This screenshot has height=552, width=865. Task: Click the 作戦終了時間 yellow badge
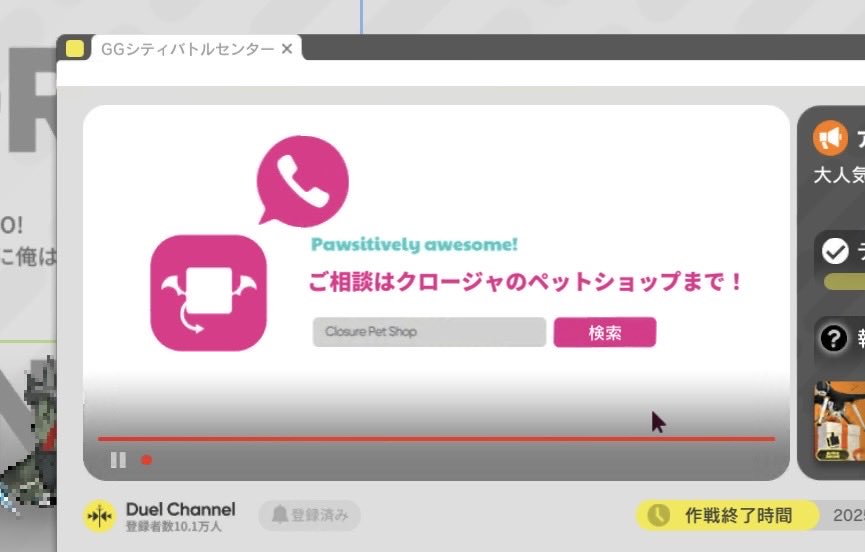(728, 516)
